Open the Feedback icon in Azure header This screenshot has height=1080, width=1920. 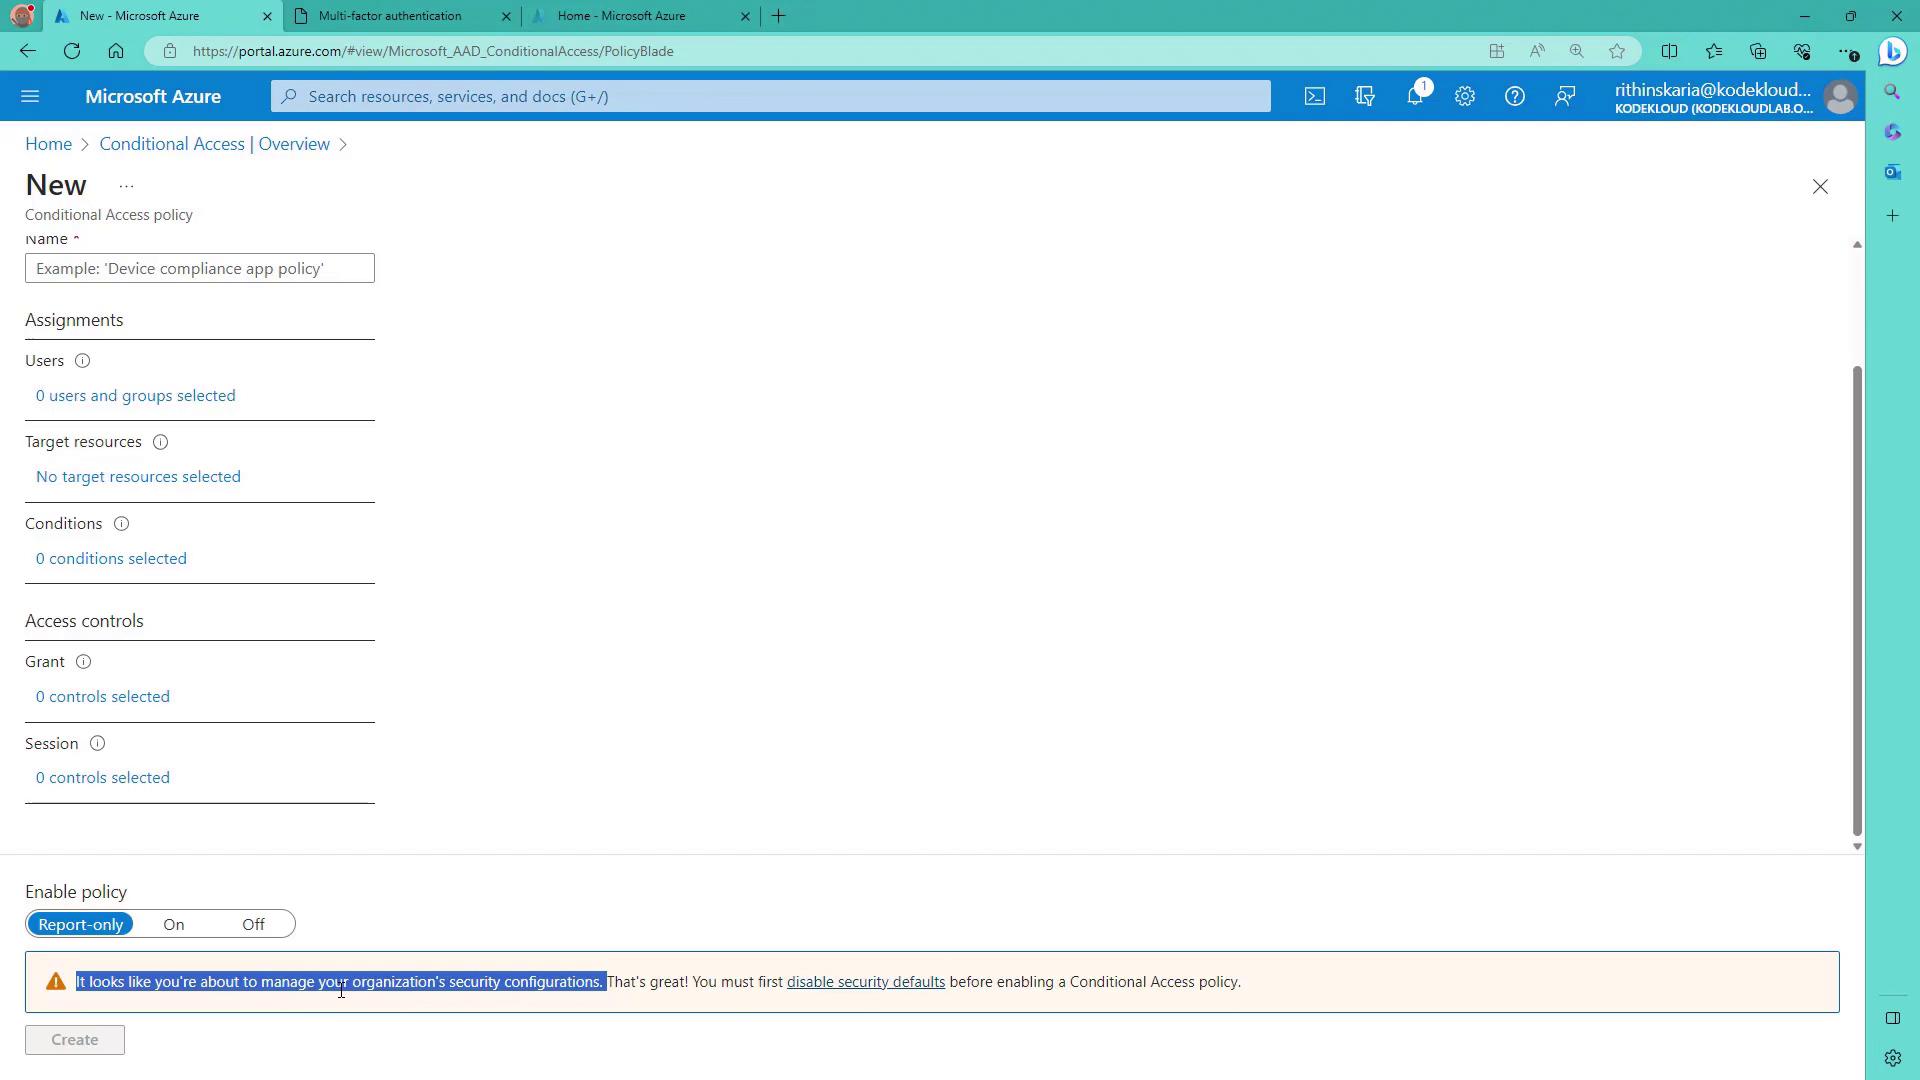pos(1565,96)
